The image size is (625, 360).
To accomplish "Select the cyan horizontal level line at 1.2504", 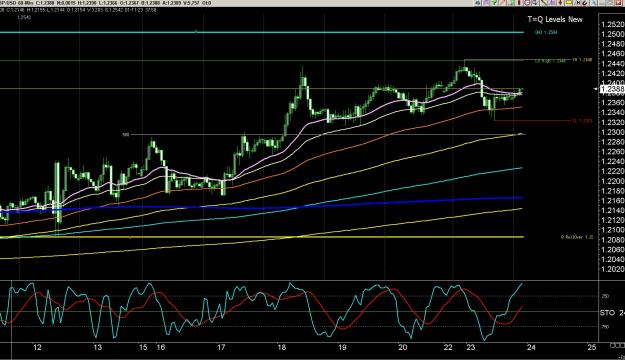I will (261, 32).
